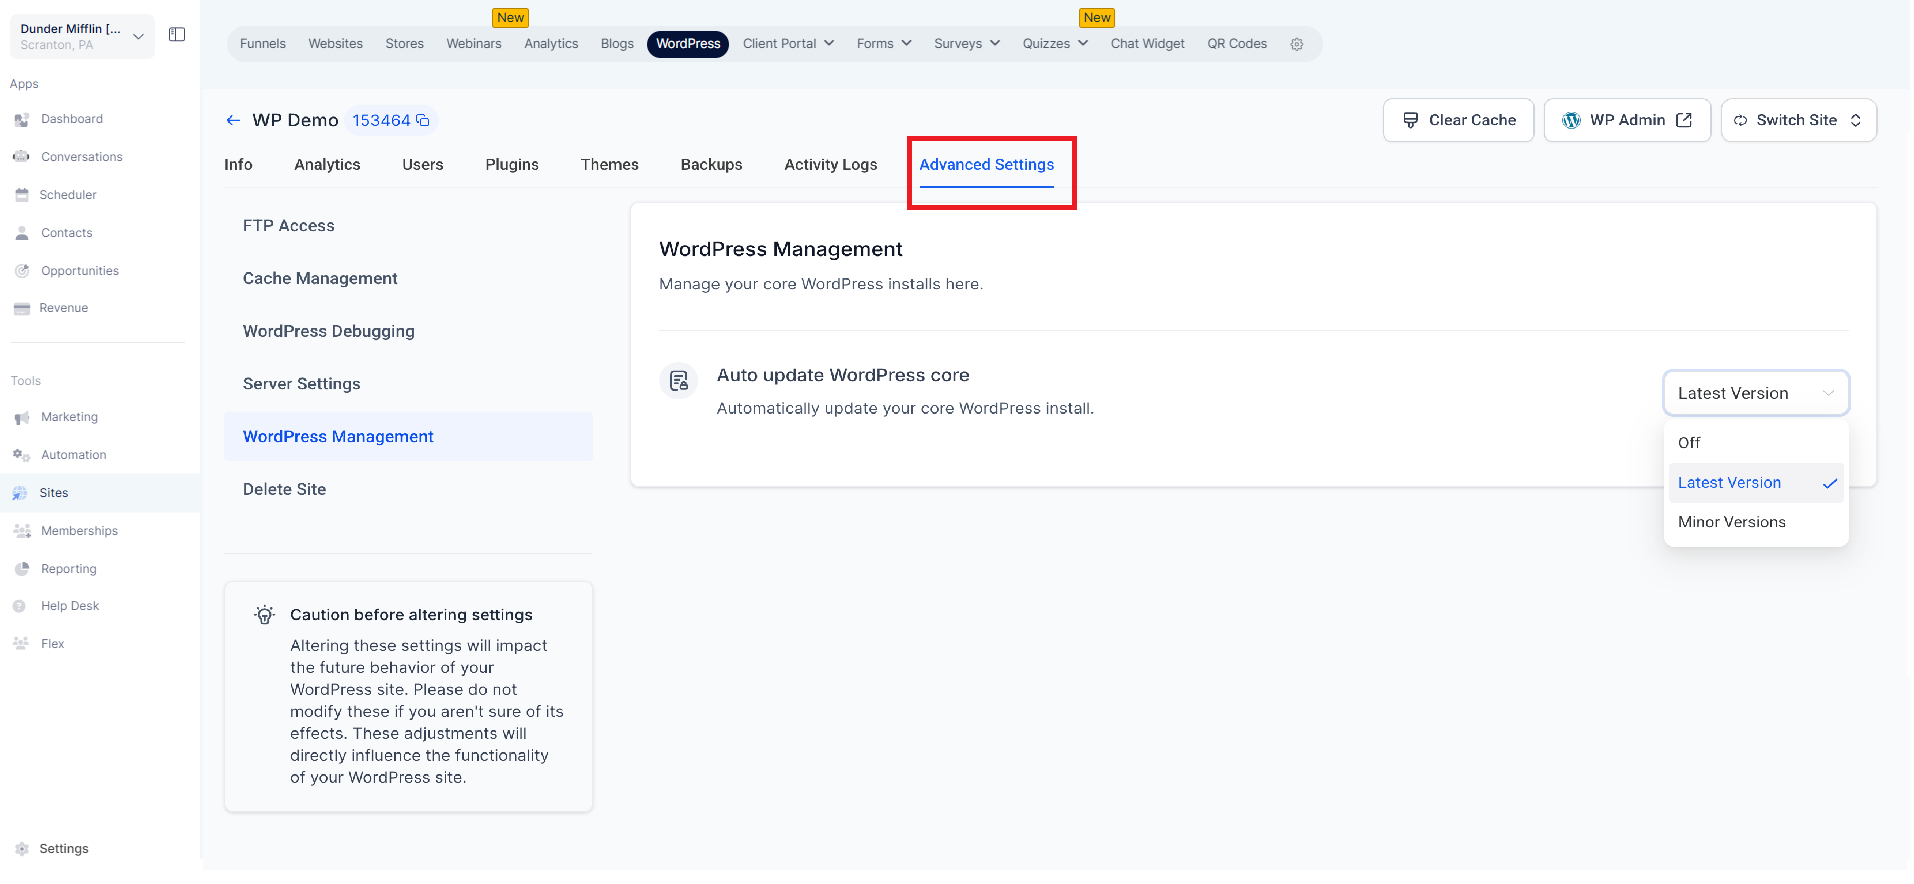Click the Conversations sidebar icon

click(x=22, y=157)
